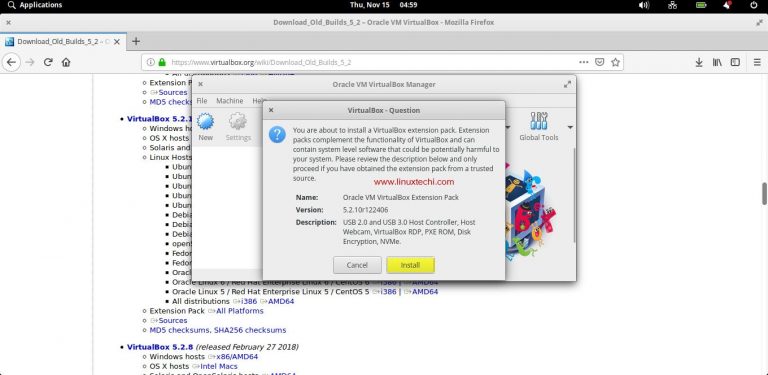This screenshot has height=375, width=768.
Task: Open the Firefox hamburger menu
Action: (757, 62)
